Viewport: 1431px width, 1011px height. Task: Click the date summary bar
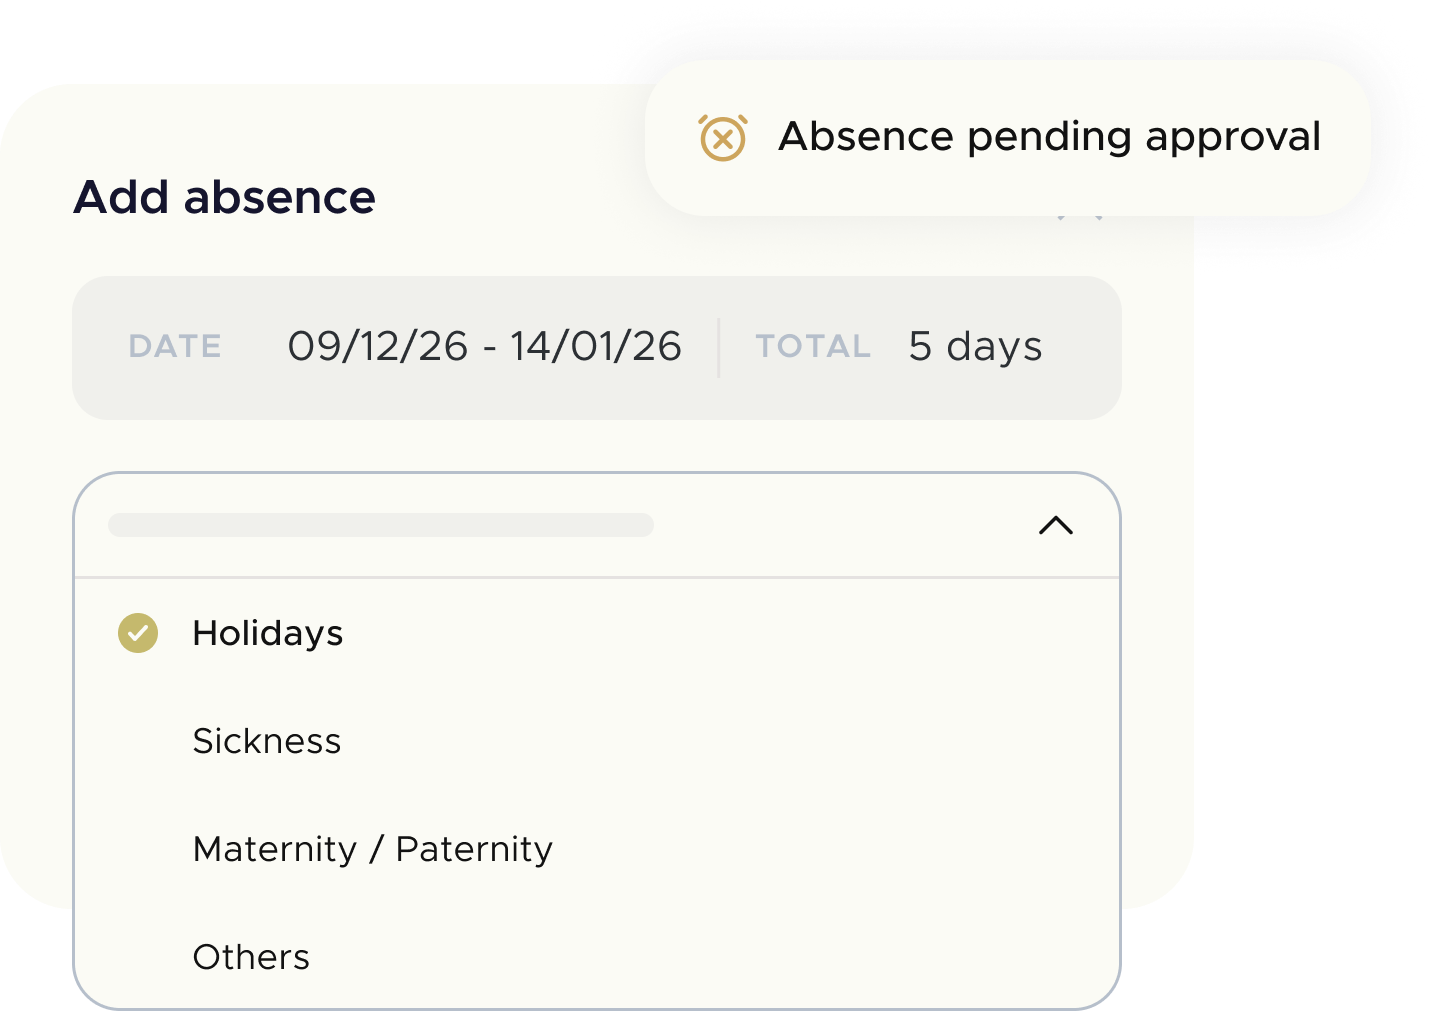pyautogui.click(x=598, y=346)
